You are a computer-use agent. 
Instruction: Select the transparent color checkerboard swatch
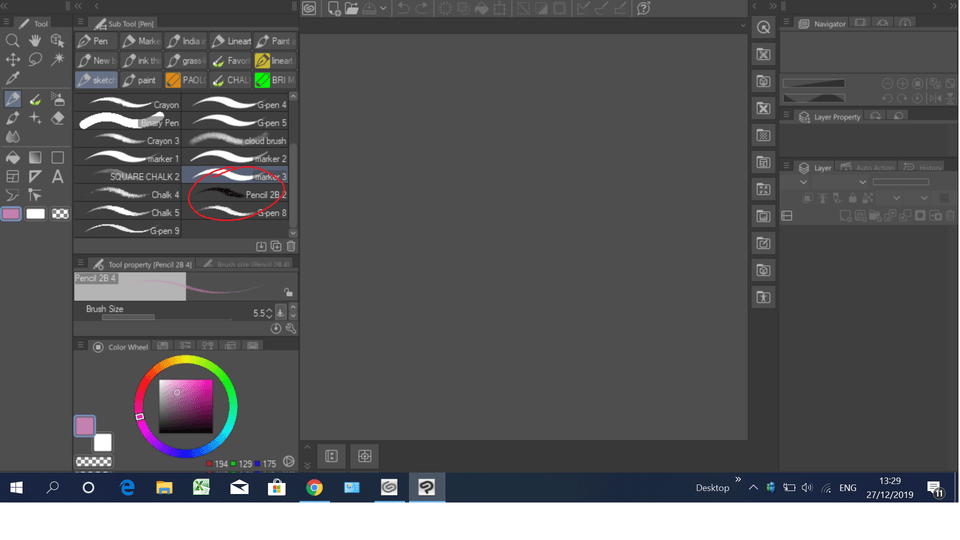(60, 214)
